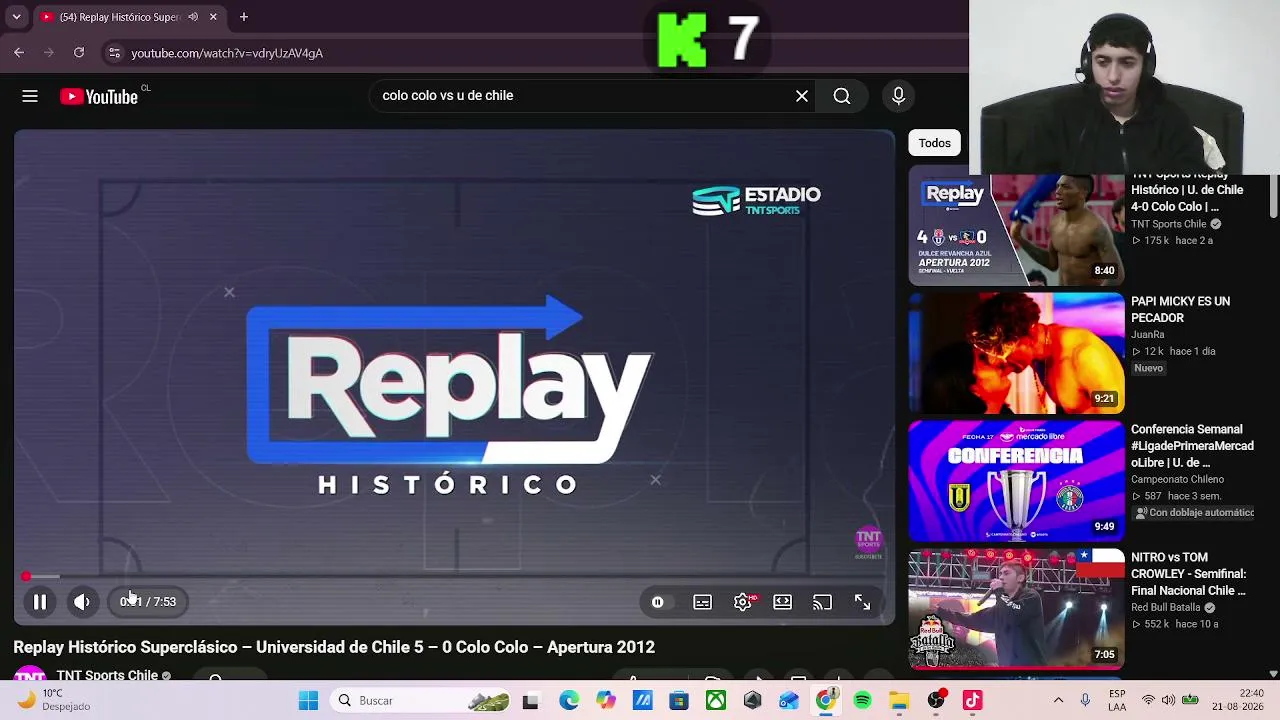The width and height of the screenshot is (1280, 720).
Task: Open the YouTube guide hamburger menu
Action: pyautogui.click(x=30, y=96)
